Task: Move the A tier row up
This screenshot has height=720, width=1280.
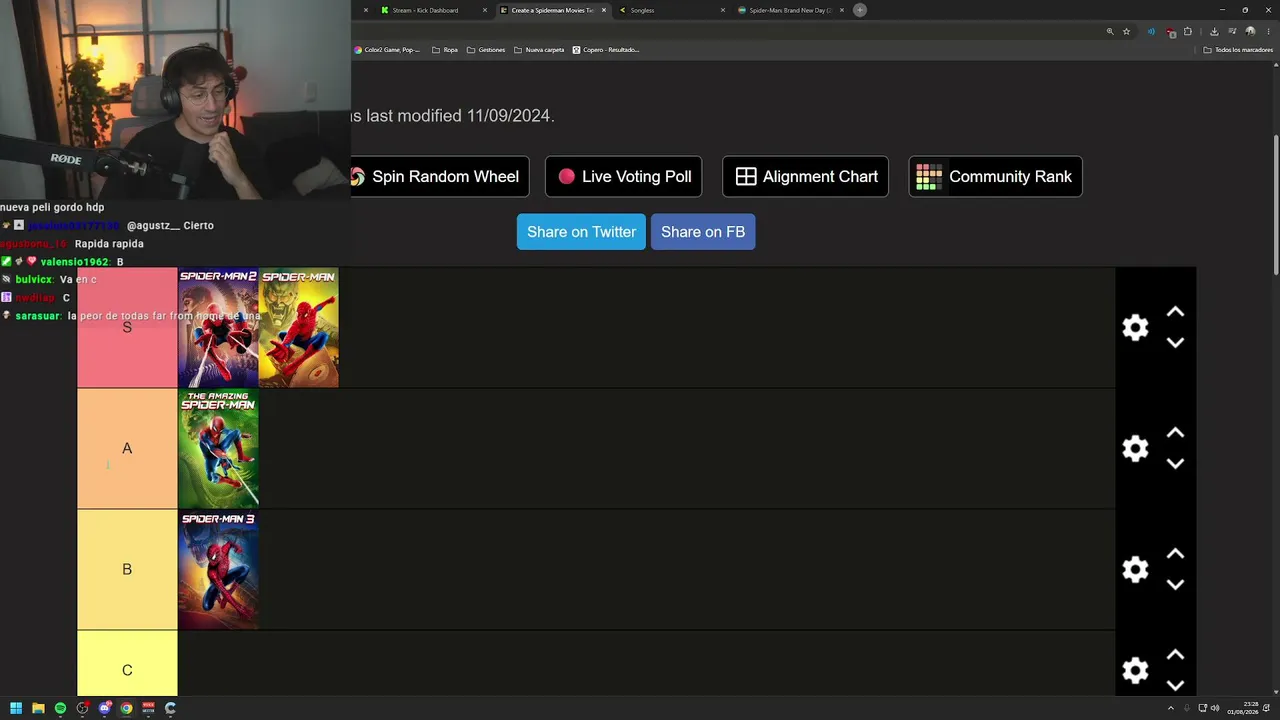Action: pos(1175,433)
